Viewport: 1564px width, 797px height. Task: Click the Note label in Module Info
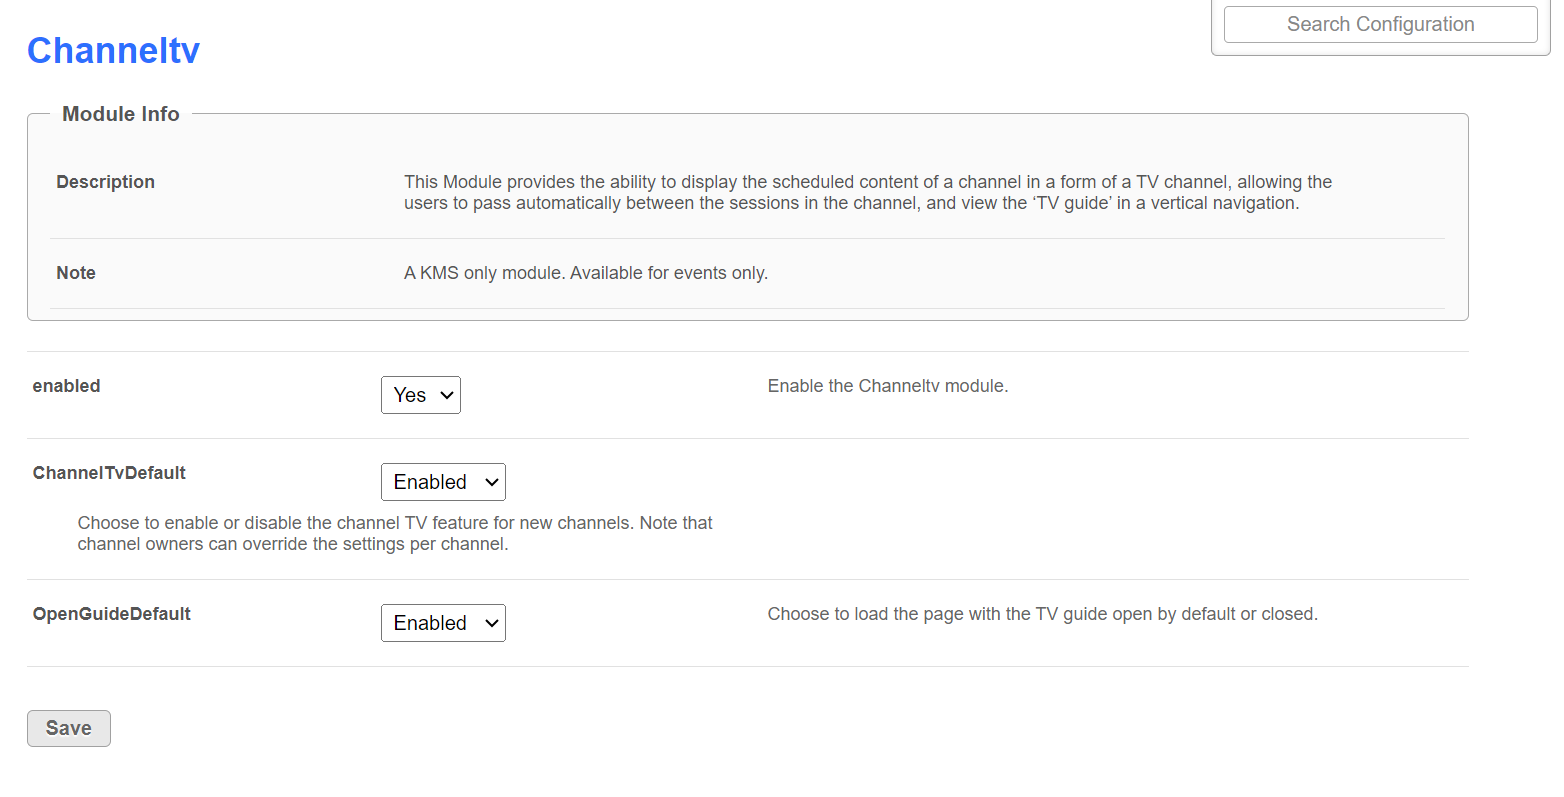76,273
